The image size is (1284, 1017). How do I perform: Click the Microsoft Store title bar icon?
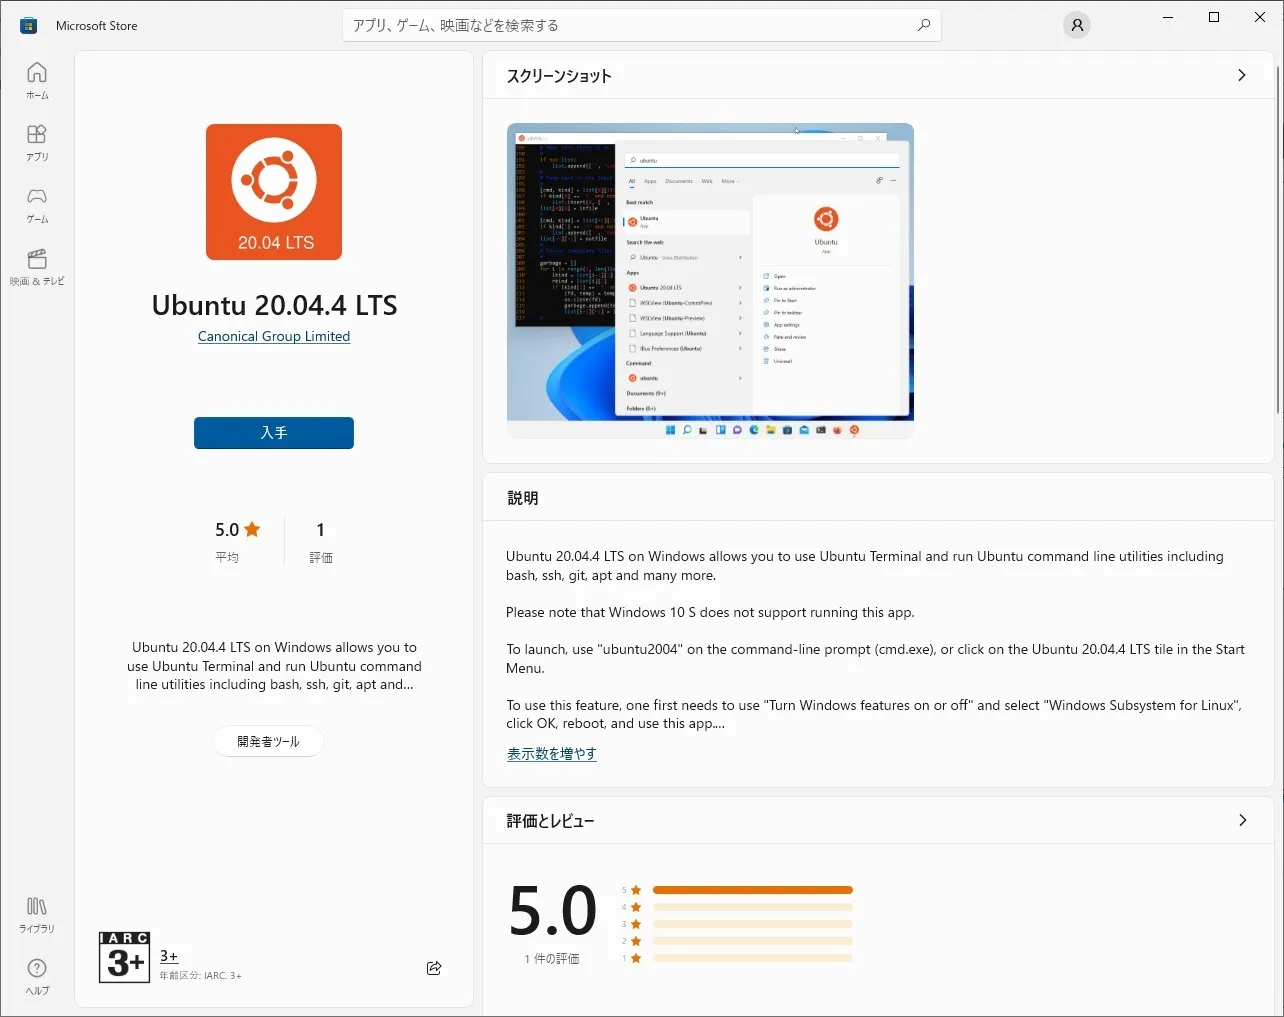click(x=29, y=25)
